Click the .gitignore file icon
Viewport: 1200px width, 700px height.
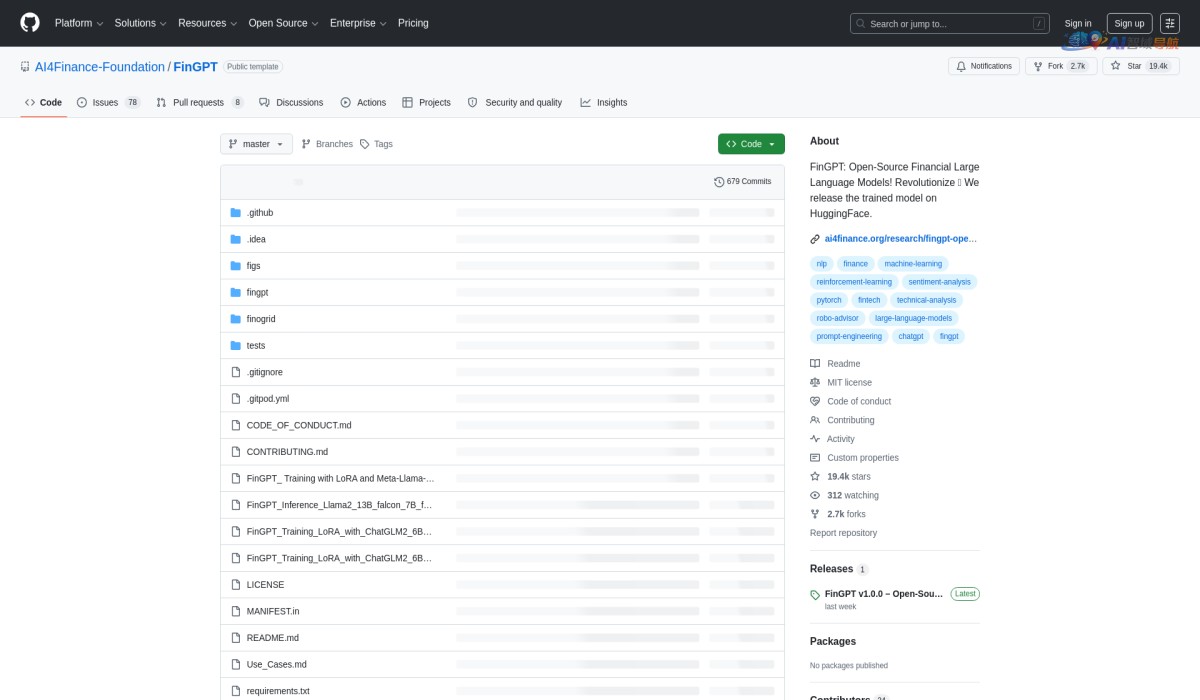point(236,372)
